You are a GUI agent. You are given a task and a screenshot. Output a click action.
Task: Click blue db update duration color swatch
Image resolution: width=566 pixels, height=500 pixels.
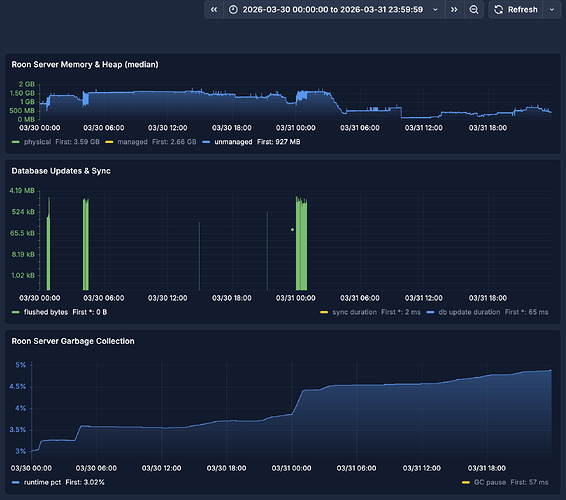(430, 312)
